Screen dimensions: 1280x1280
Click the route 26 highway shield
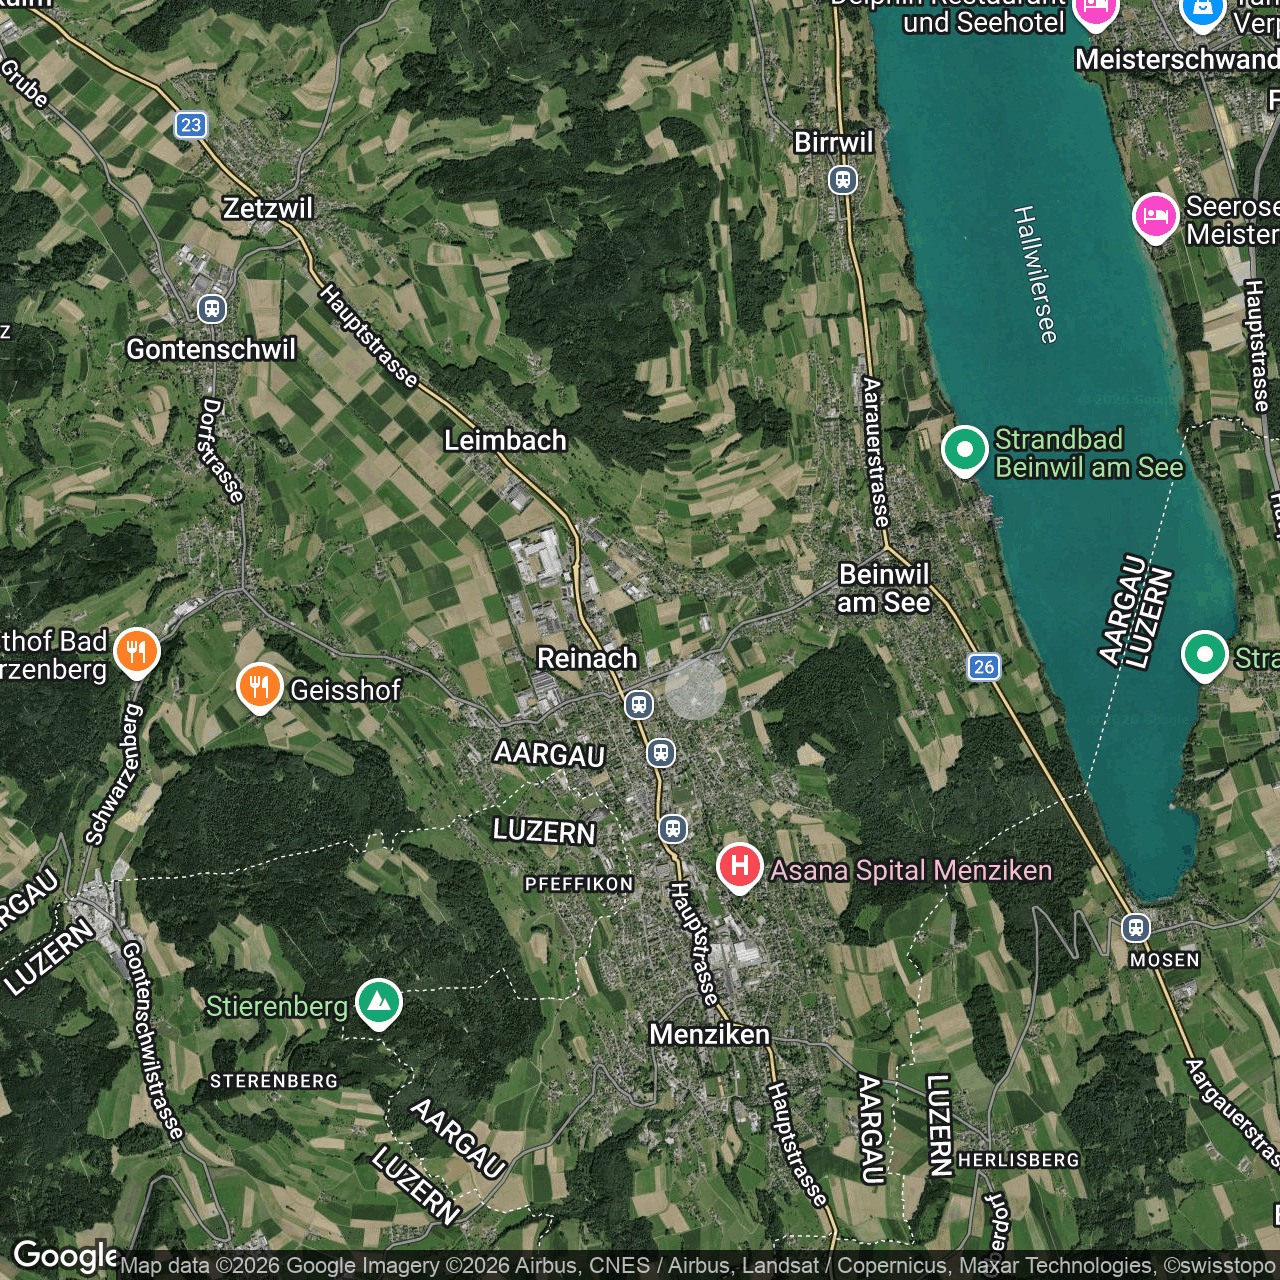click(984, 667)
